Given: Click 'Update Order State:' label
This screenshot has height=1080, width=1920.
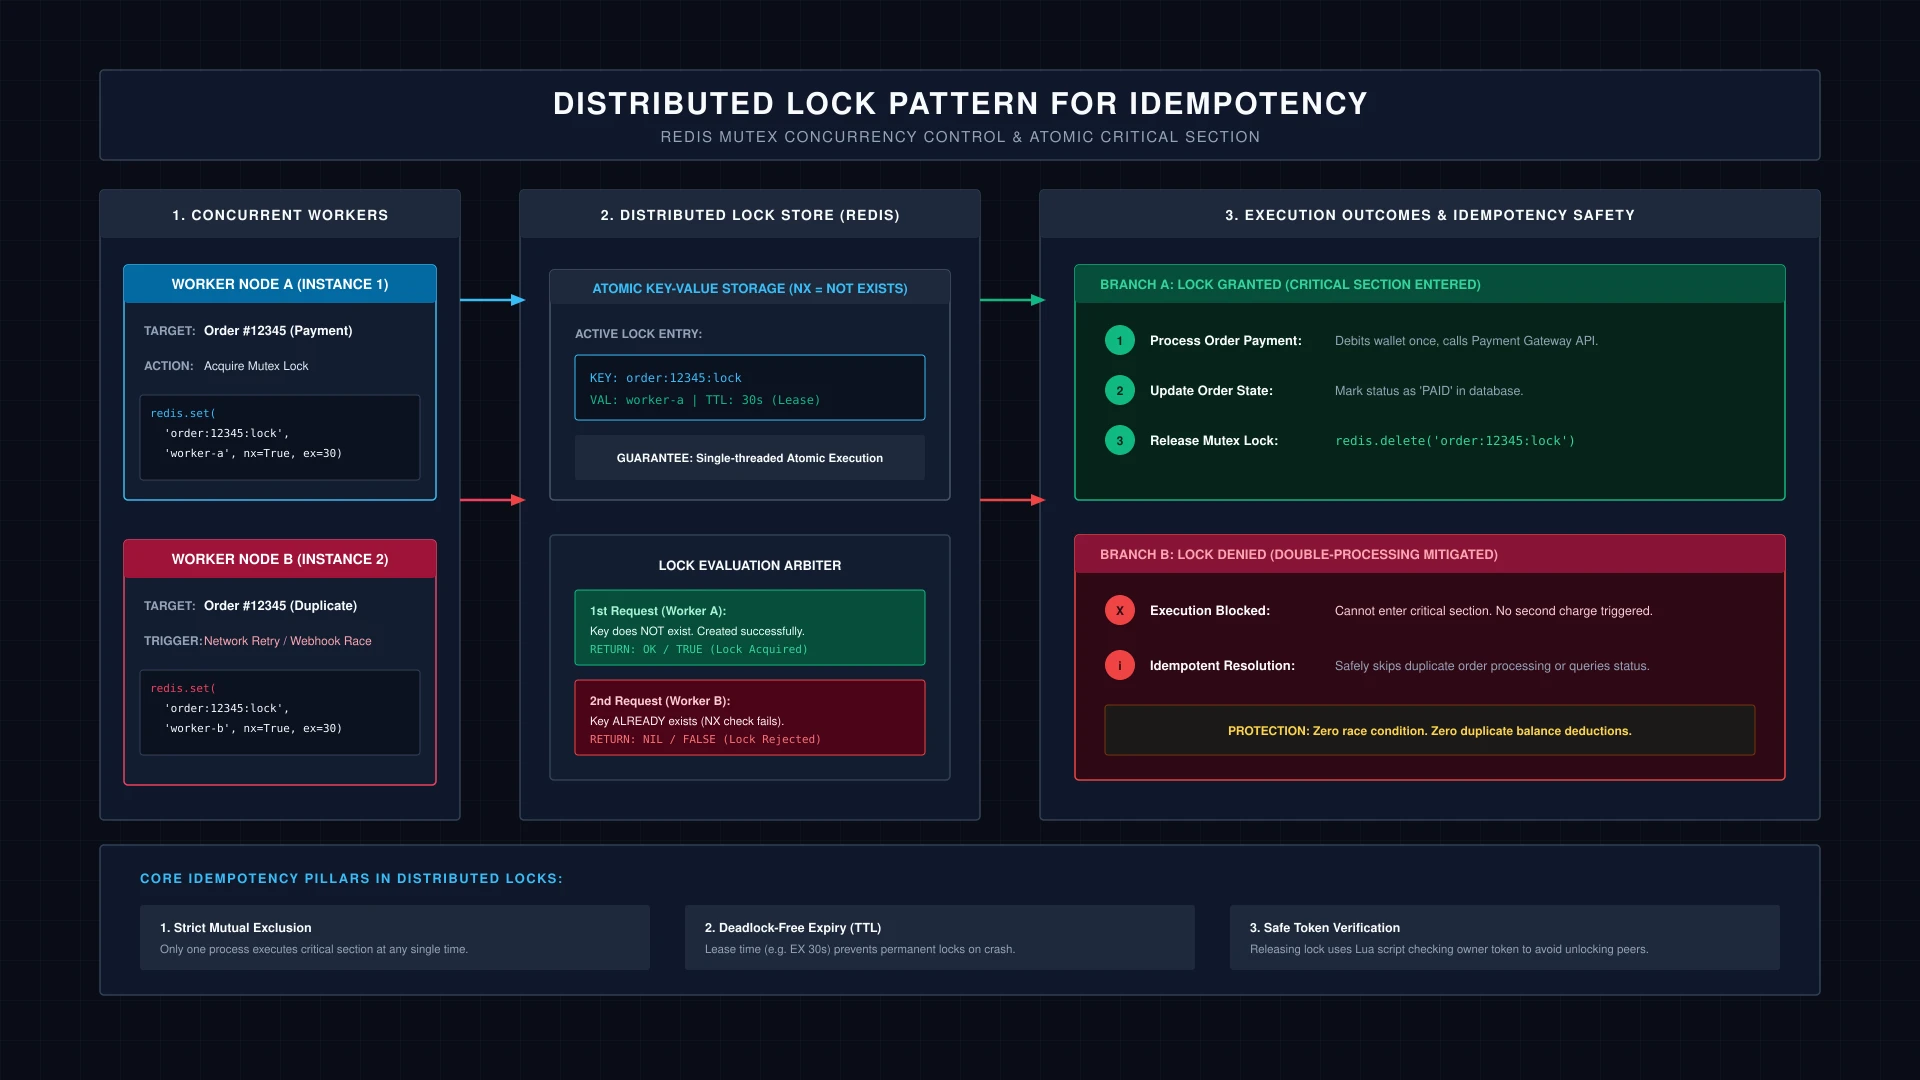Looking at the screenshot, I should [x=1211, y=391].
